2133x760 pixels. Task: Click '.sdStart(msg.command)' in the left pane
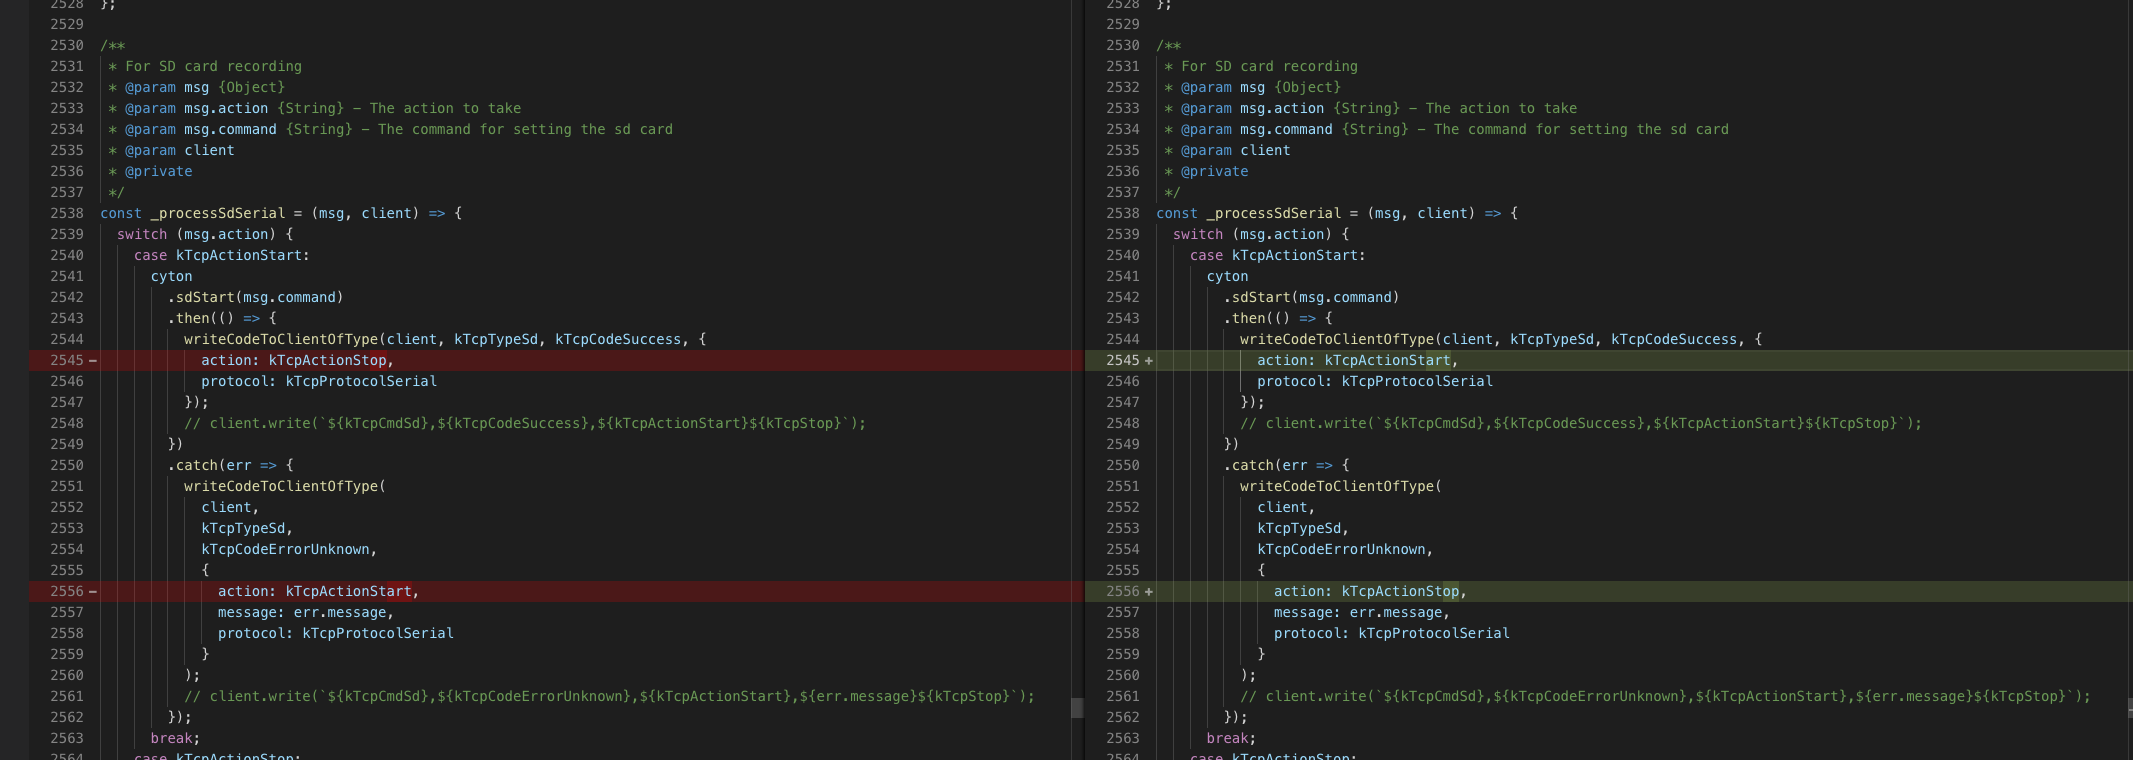tap(255, 297)
